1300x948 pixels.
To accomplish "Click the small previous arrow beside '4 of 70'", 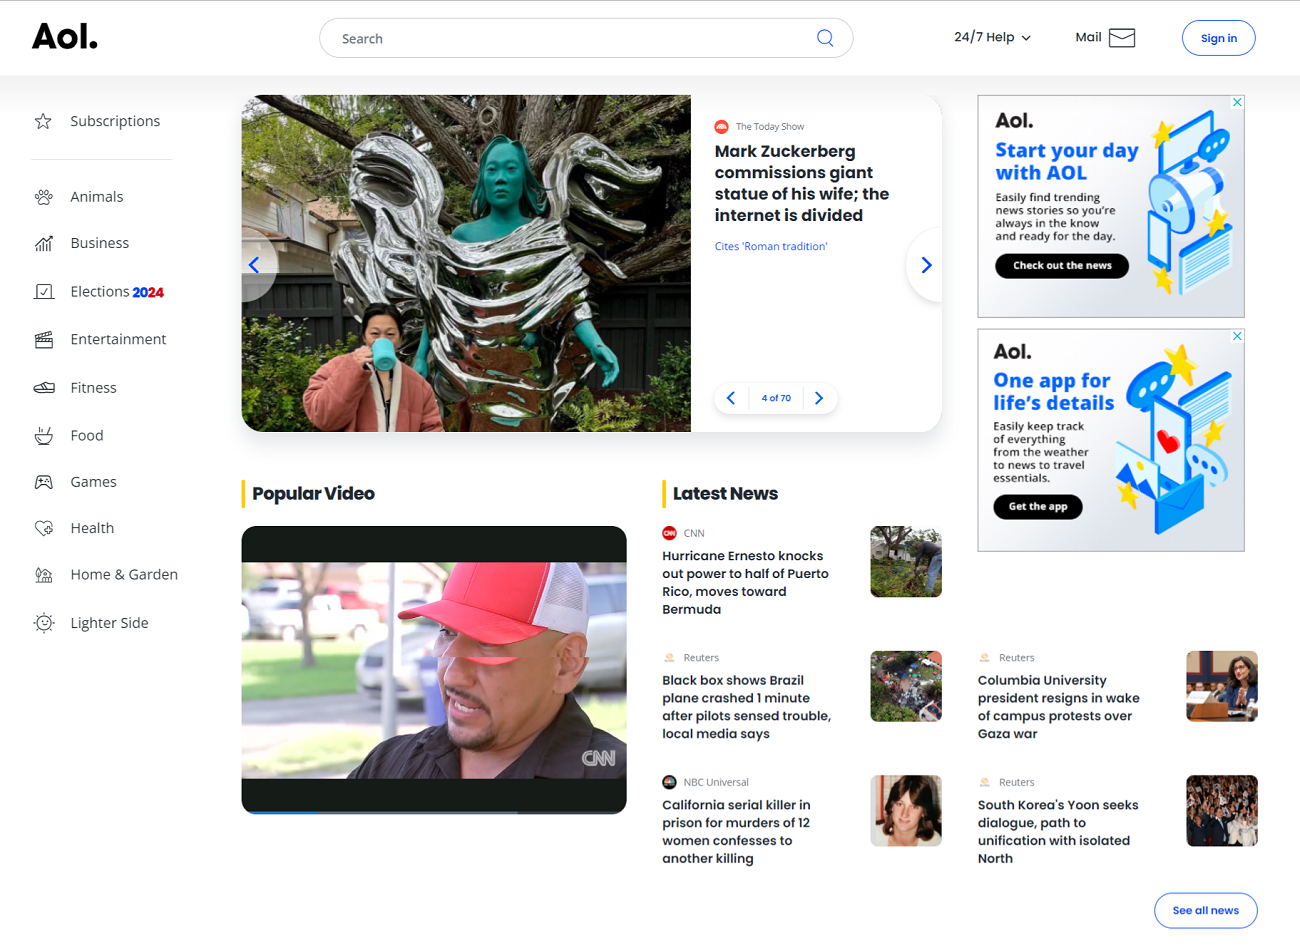I will [731, 398].
